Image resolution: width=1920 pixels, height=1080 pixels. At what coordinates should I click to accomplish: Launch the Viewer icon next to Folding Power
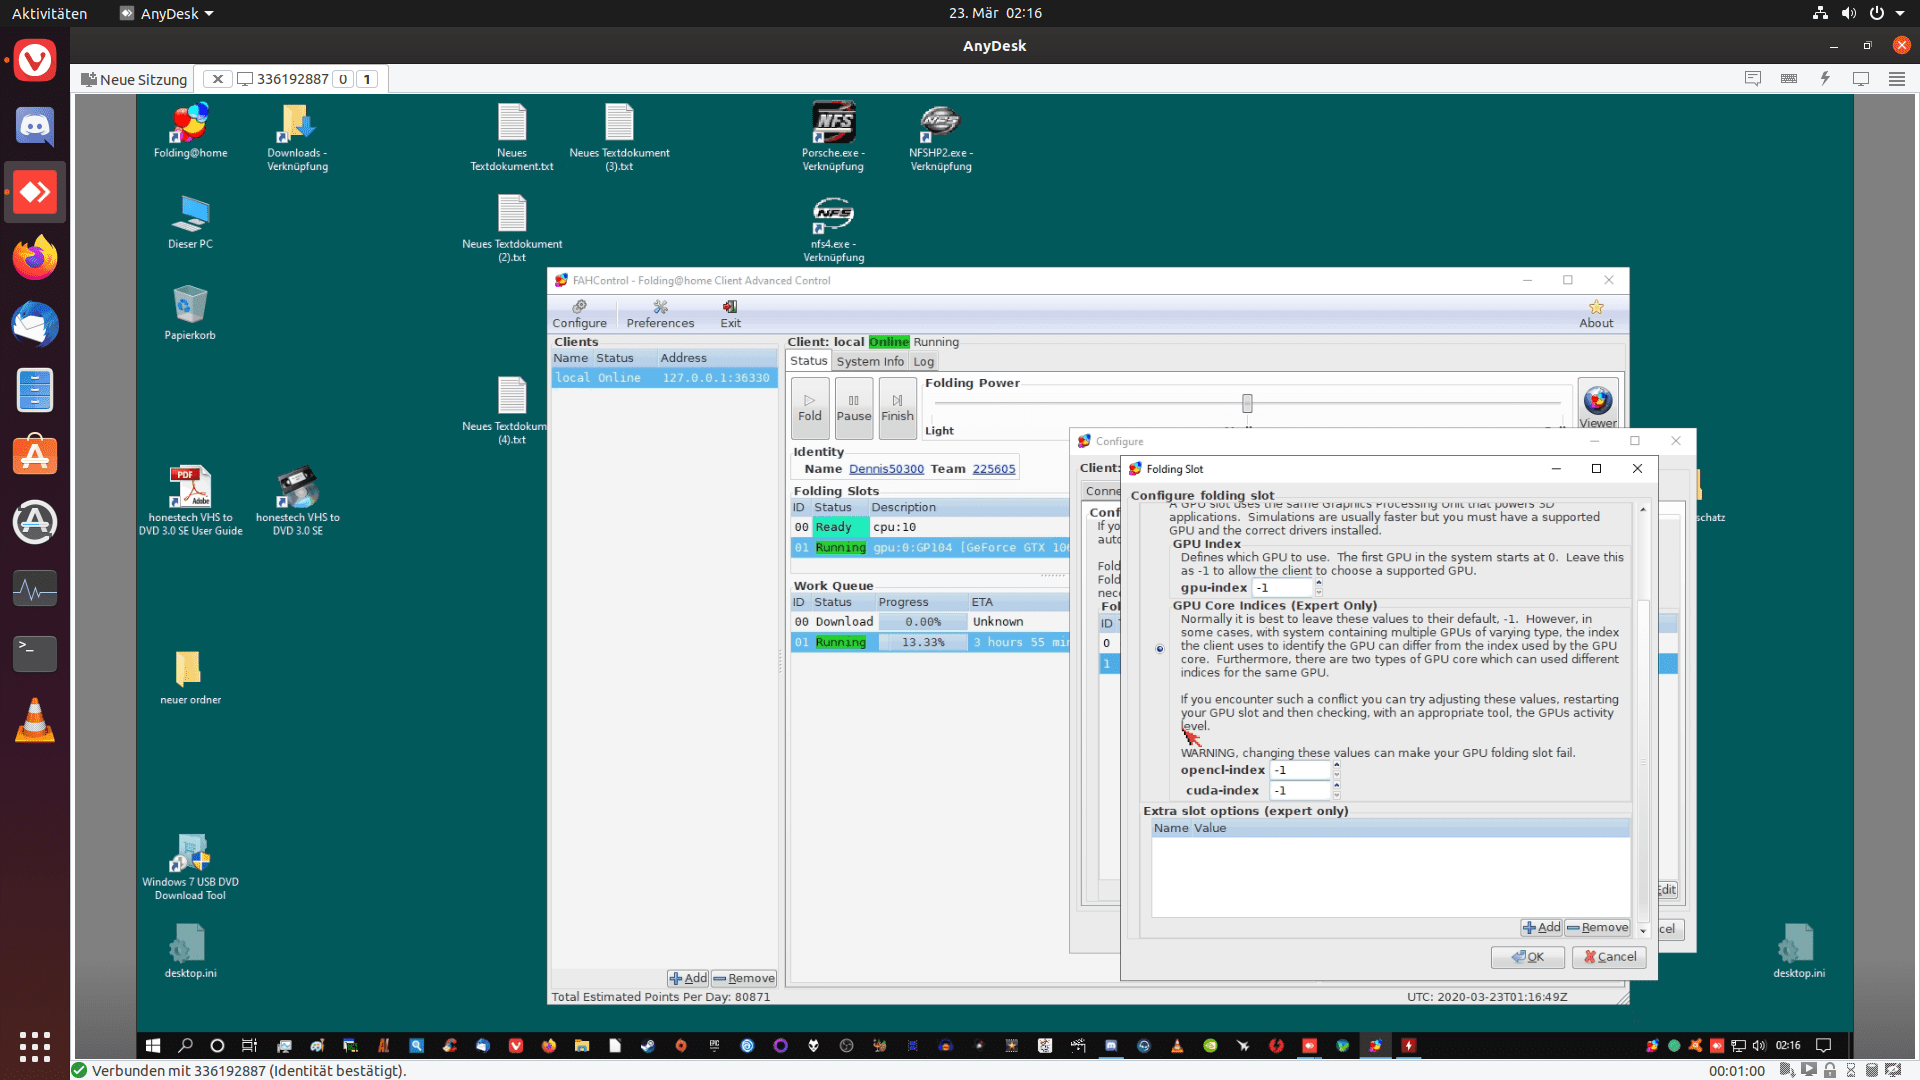click(1598, 405)
